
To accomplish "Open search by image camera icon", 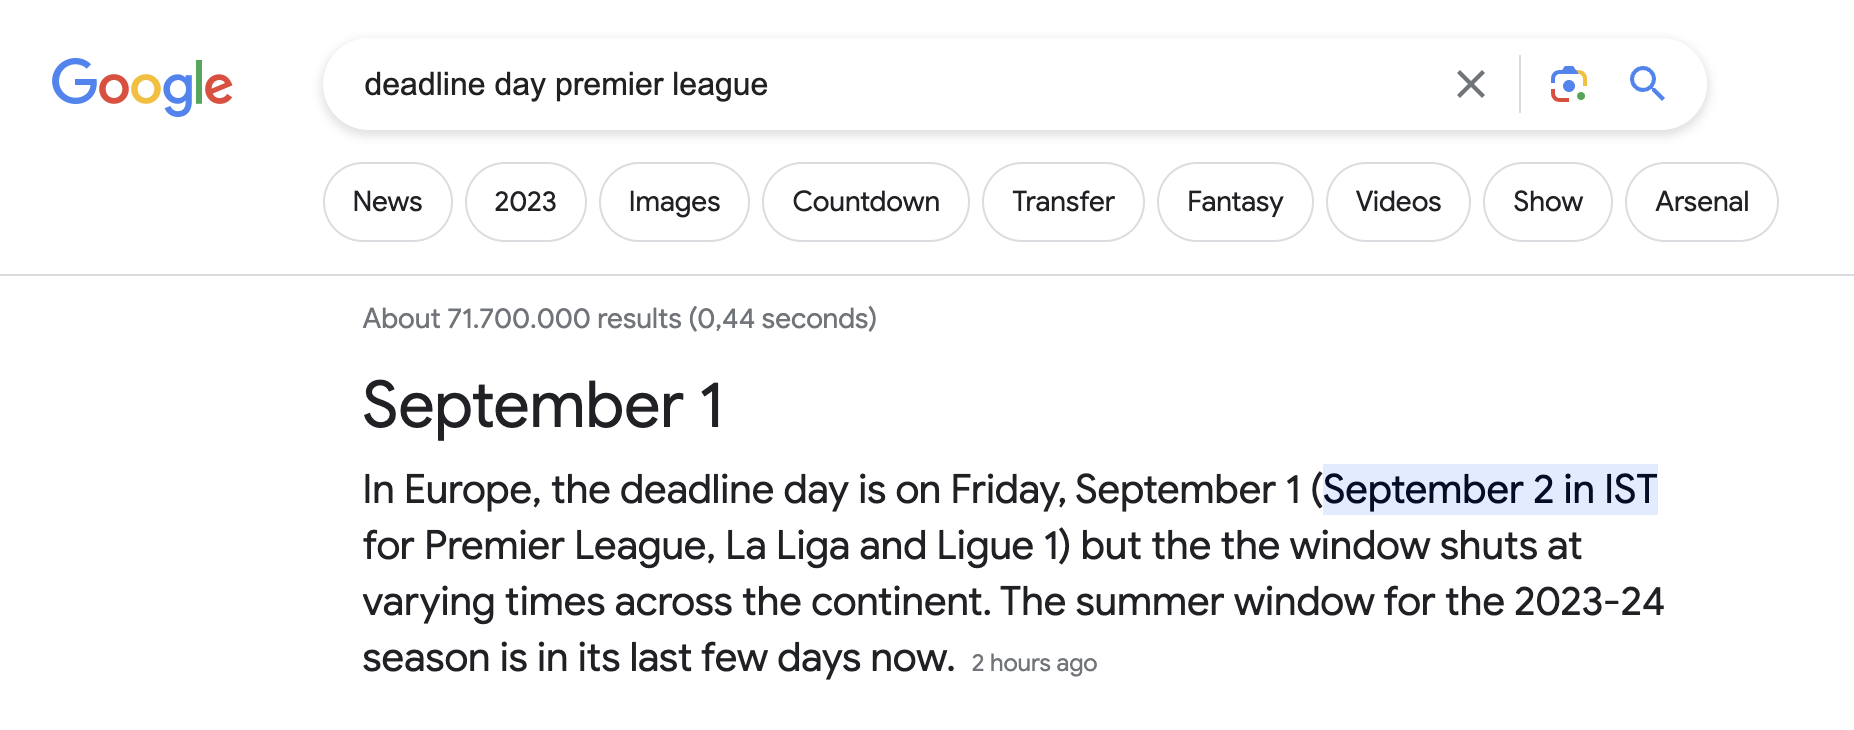I will click(1568, 84).
